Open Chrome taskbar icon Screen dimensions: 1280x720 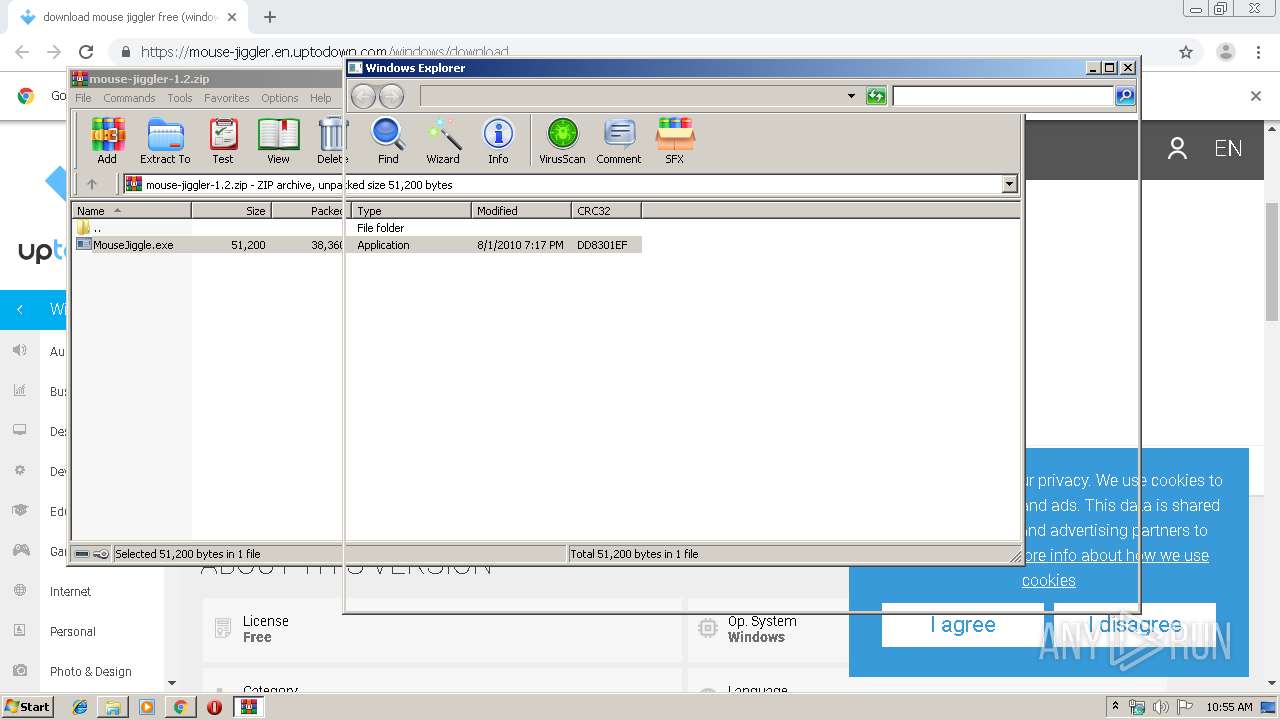180,707
